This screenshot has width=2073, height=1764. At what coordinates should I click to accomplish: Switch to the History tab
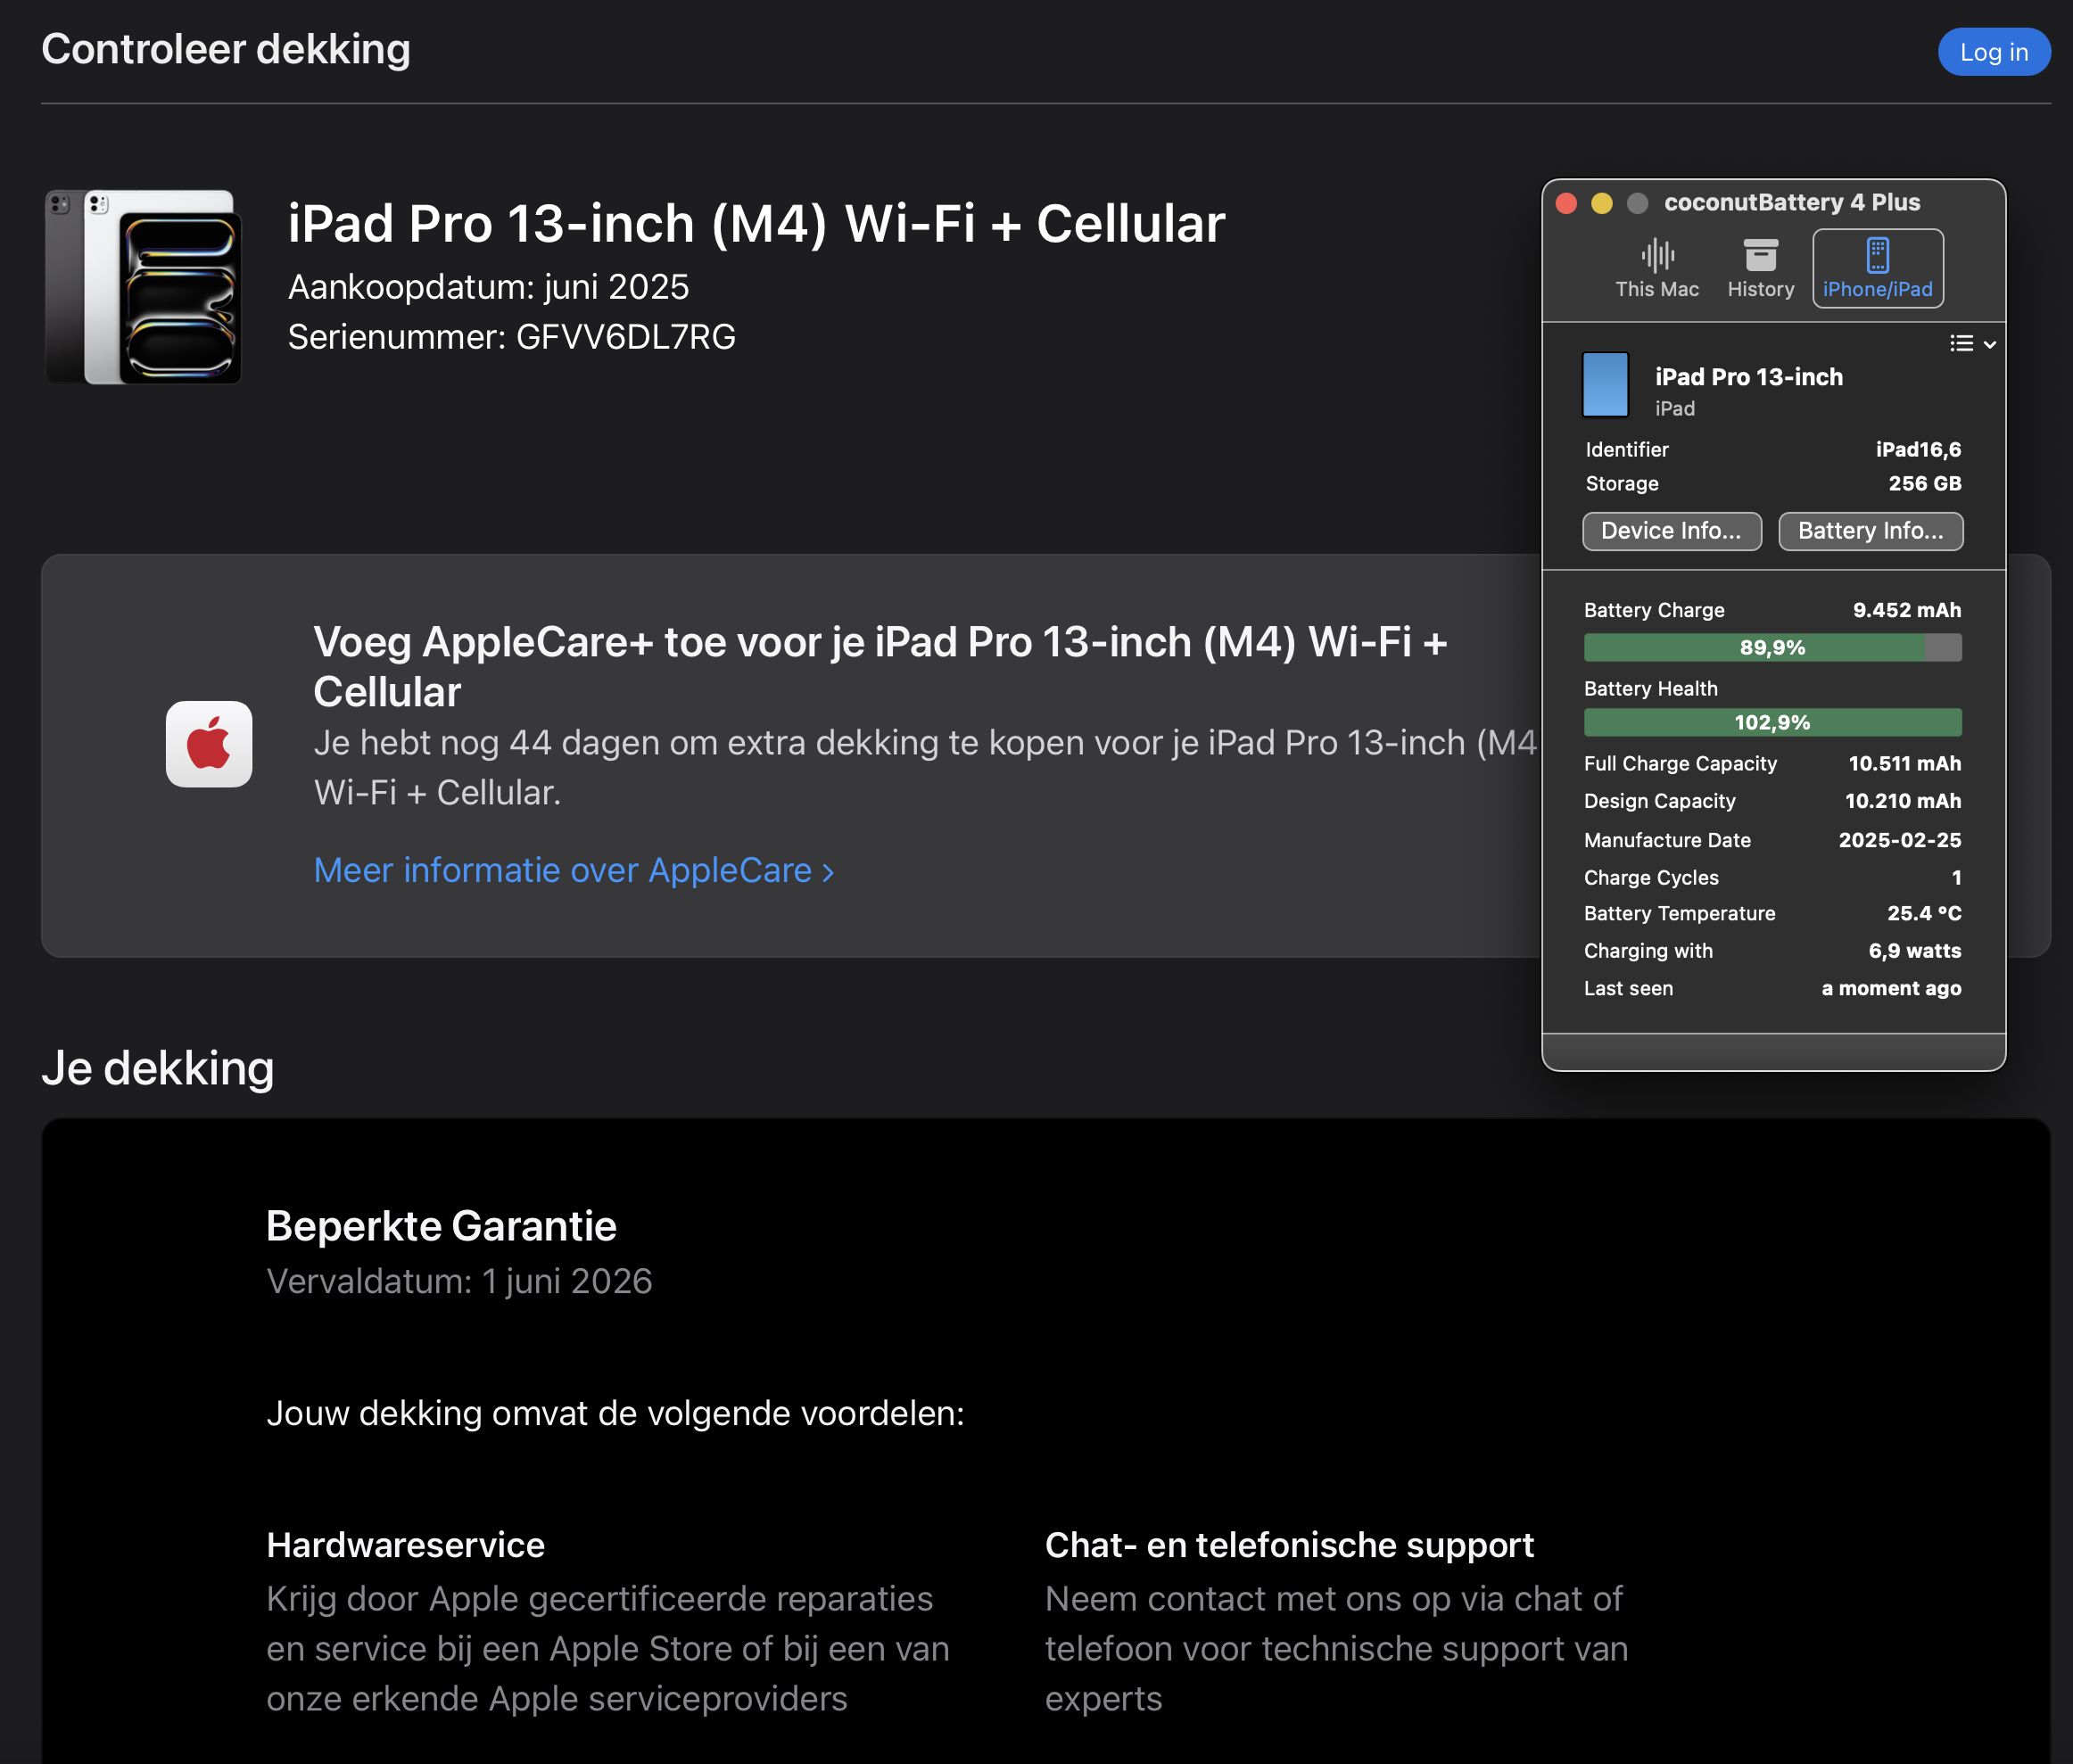coord(1760,269)
